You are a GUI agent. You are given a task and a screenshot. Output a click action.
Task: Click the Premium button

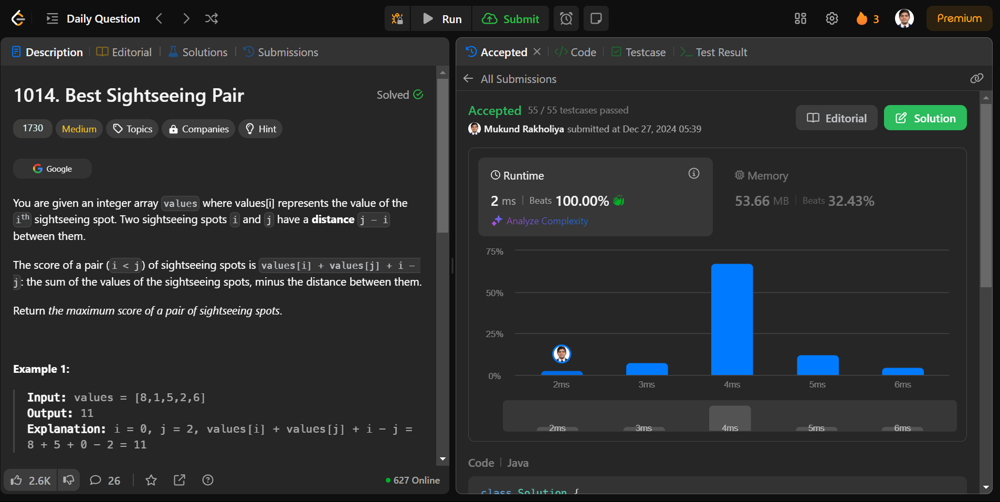tap(959, 18)
